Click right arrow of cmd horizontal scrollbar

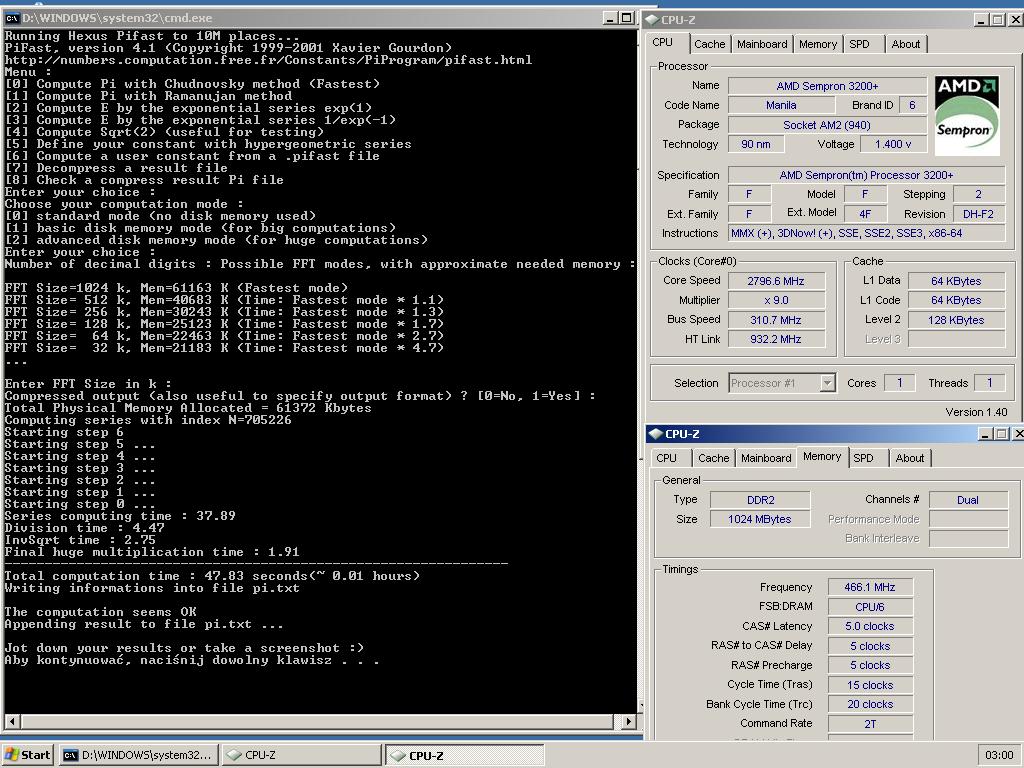click(628, 722)
